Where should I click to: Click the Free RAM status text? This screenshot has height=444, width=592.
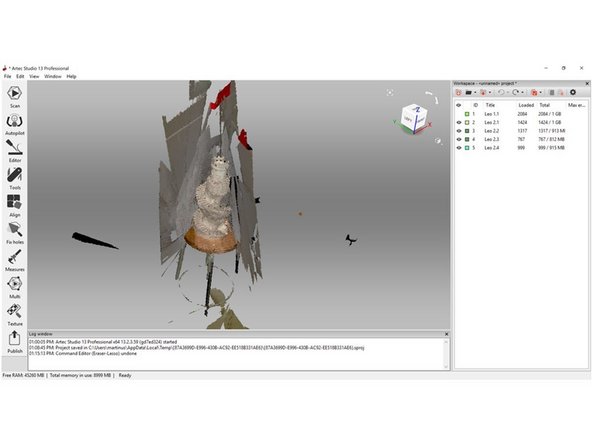click(x=23, y=375)
